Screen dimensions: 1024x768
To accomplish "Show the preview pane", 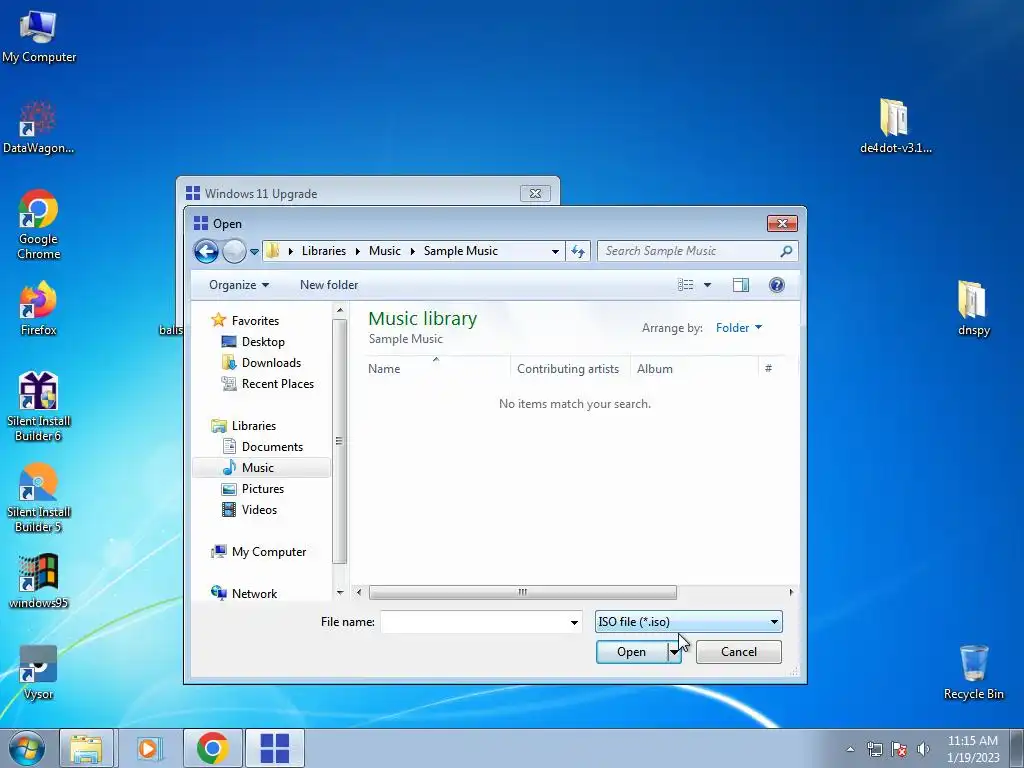I will (x=741, y=285).
